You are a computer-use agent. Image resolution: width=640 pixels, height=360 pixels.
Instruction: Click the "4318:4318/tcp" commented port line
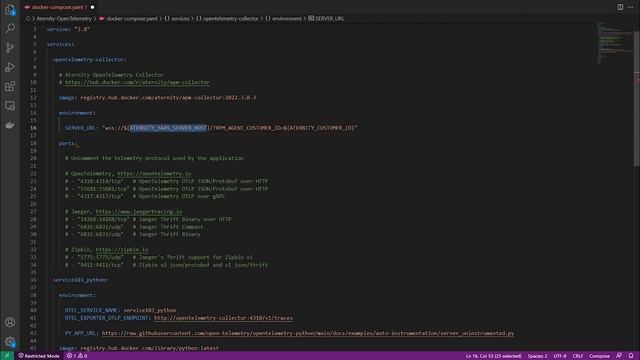[167, 181]
